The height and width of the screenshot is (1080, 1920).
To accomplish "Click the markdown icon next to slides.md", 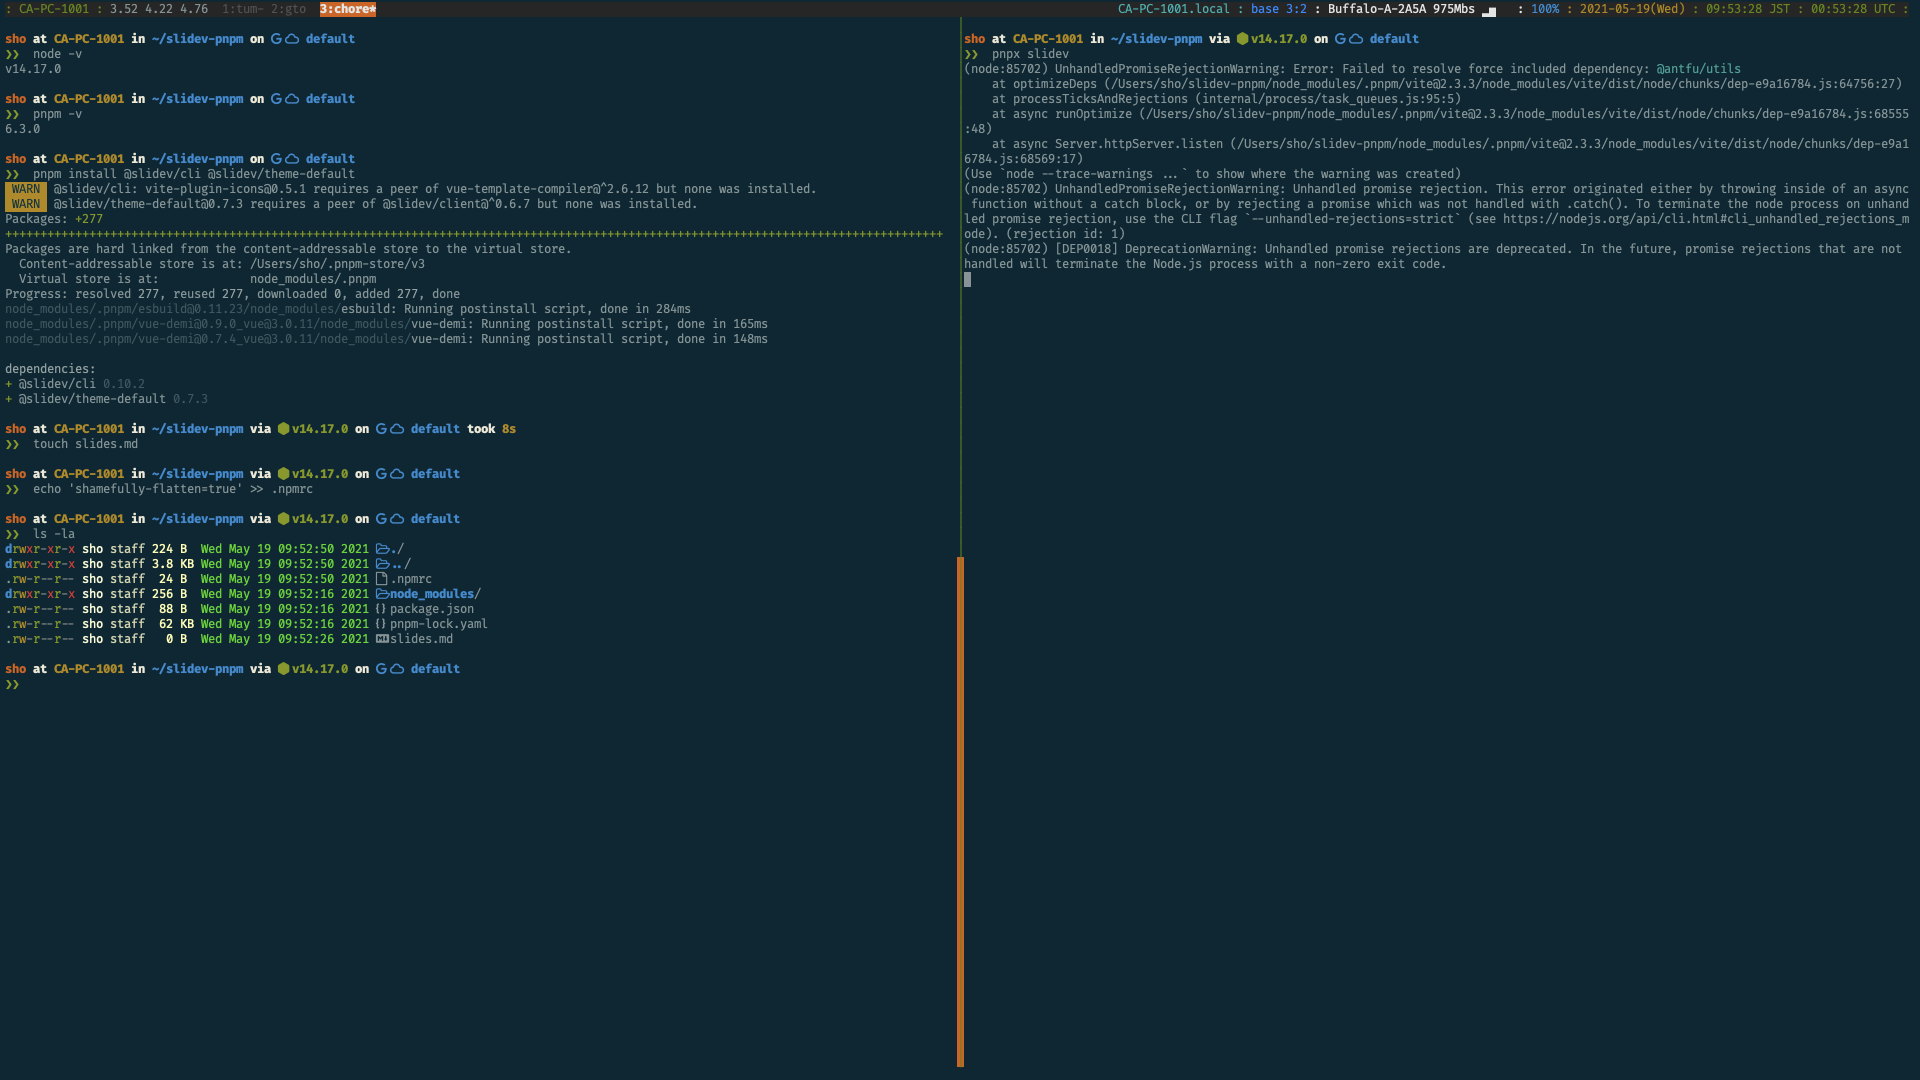I will point(381,639).
